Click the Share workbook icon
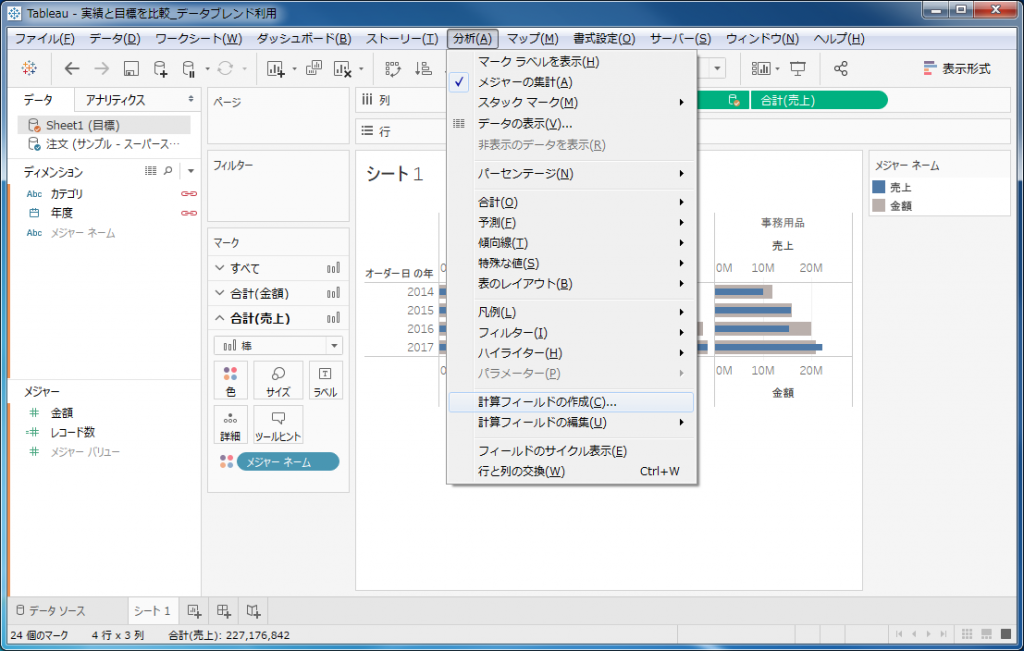1024x651 pixels. tap(840, 68)
